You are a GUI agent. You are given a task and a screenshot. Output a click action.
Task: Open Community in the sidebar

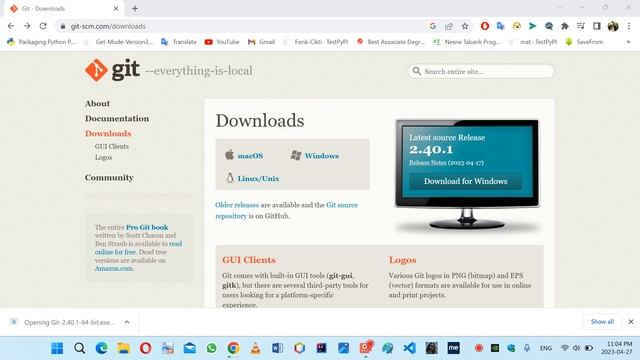[x=109, y=178]
